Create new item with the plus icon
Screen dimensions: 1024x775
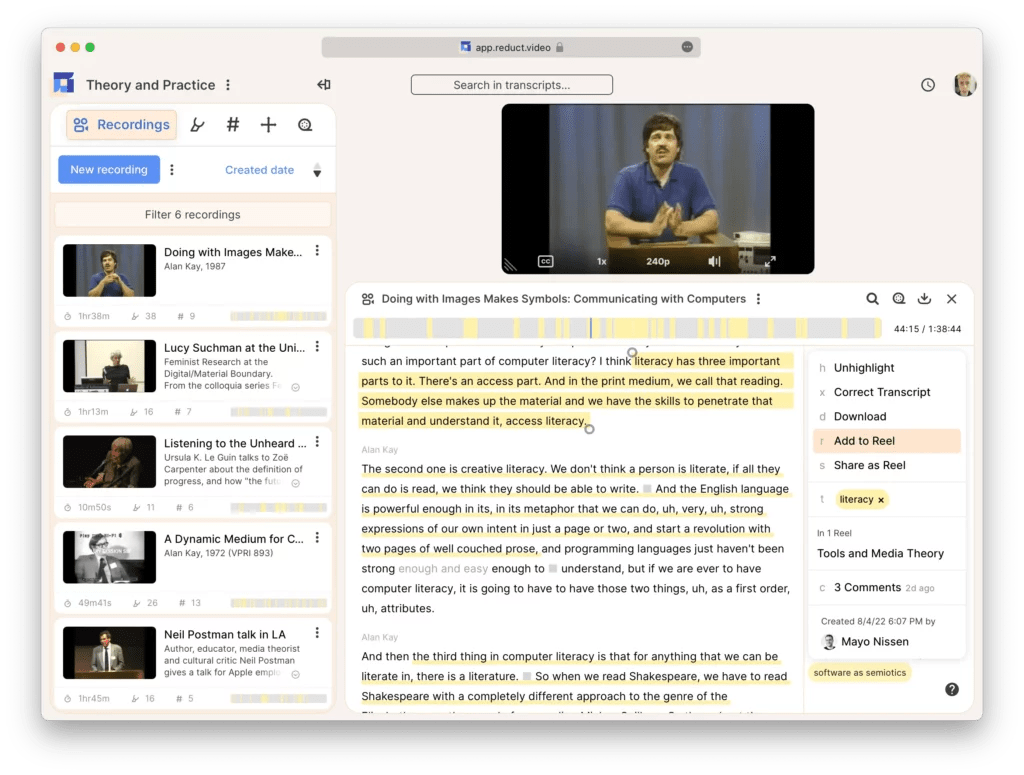pos(268,124)
